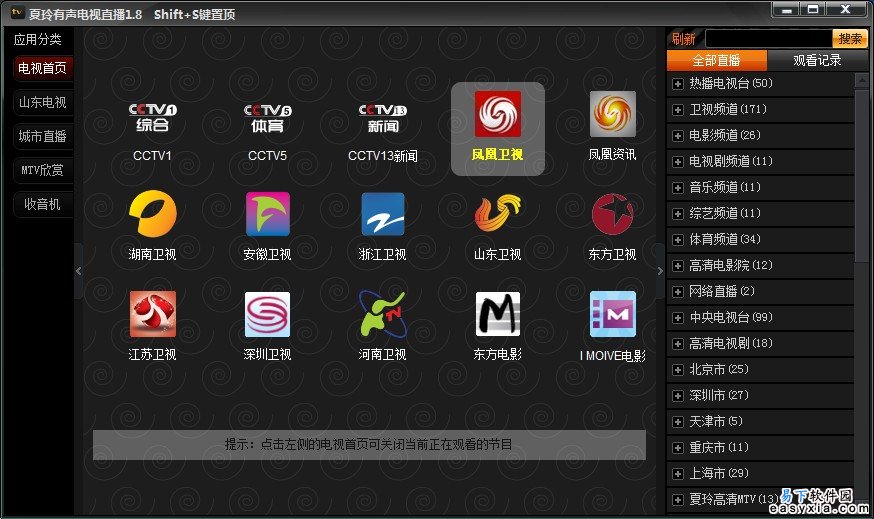Close the 夏玲有声电视直播 window

click(846, 9)
